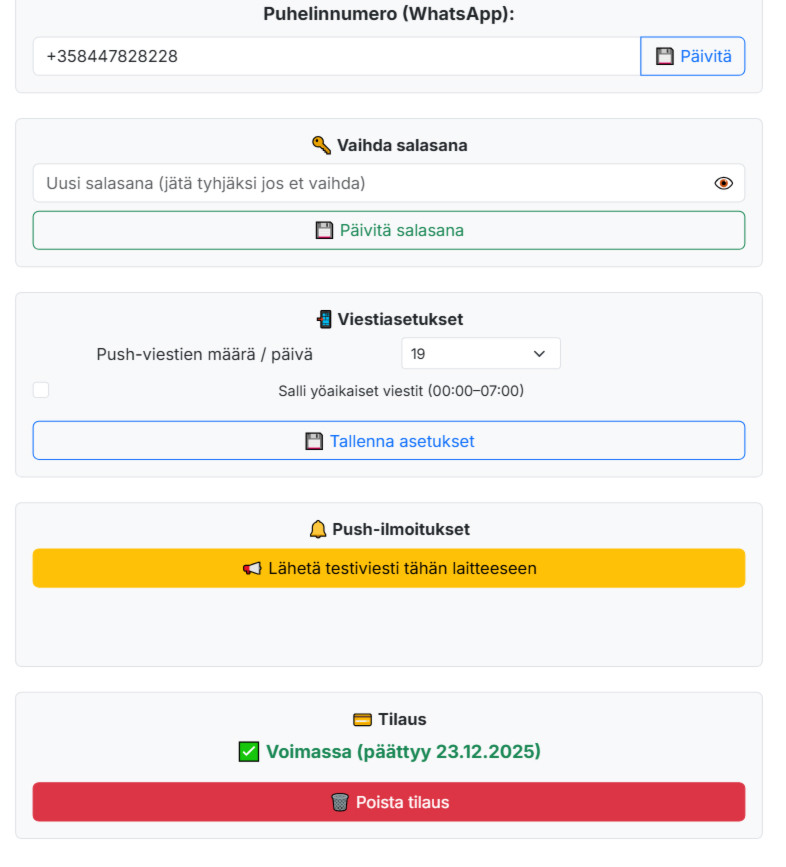This screenshot has height=867, width=786.
Task: Focus the WhatsApp phone number field
Action: pos(336,57)
